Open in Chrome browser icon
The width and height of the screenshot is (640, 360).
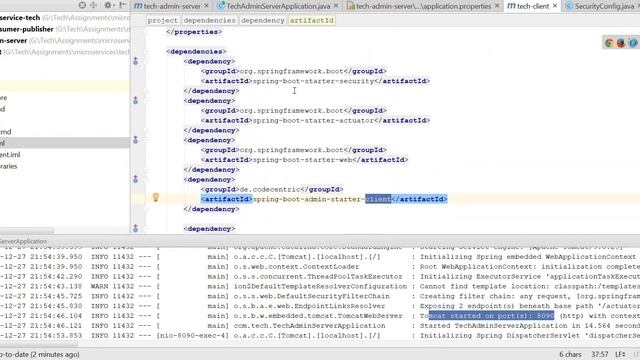[x=609, y=43]
